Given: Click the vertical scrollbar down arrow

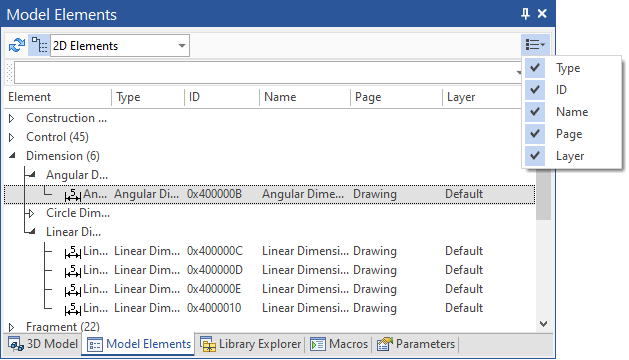Looking at the screenshot, I should (544, 323).
